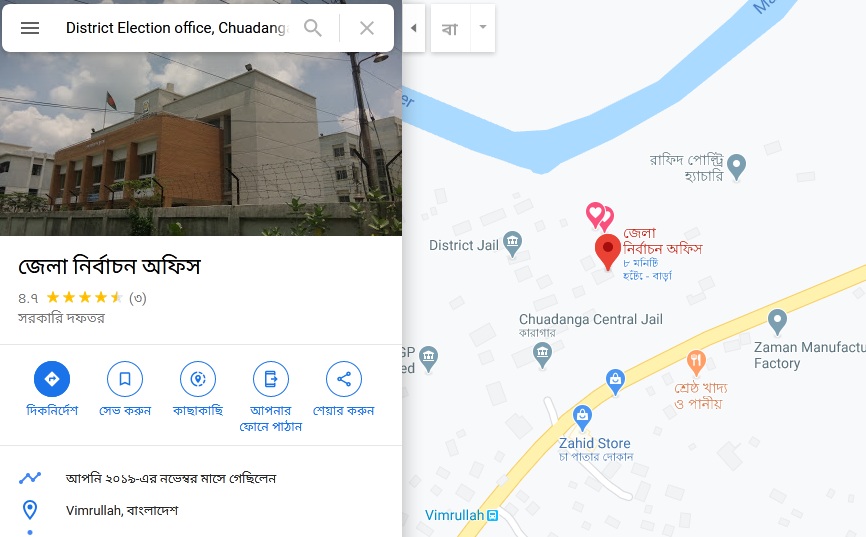Image resolution: width=866 pixels, height=537 pixels.
Task: Click the Vimrullah, Bangladesh address row
Action: pos(201,510)
